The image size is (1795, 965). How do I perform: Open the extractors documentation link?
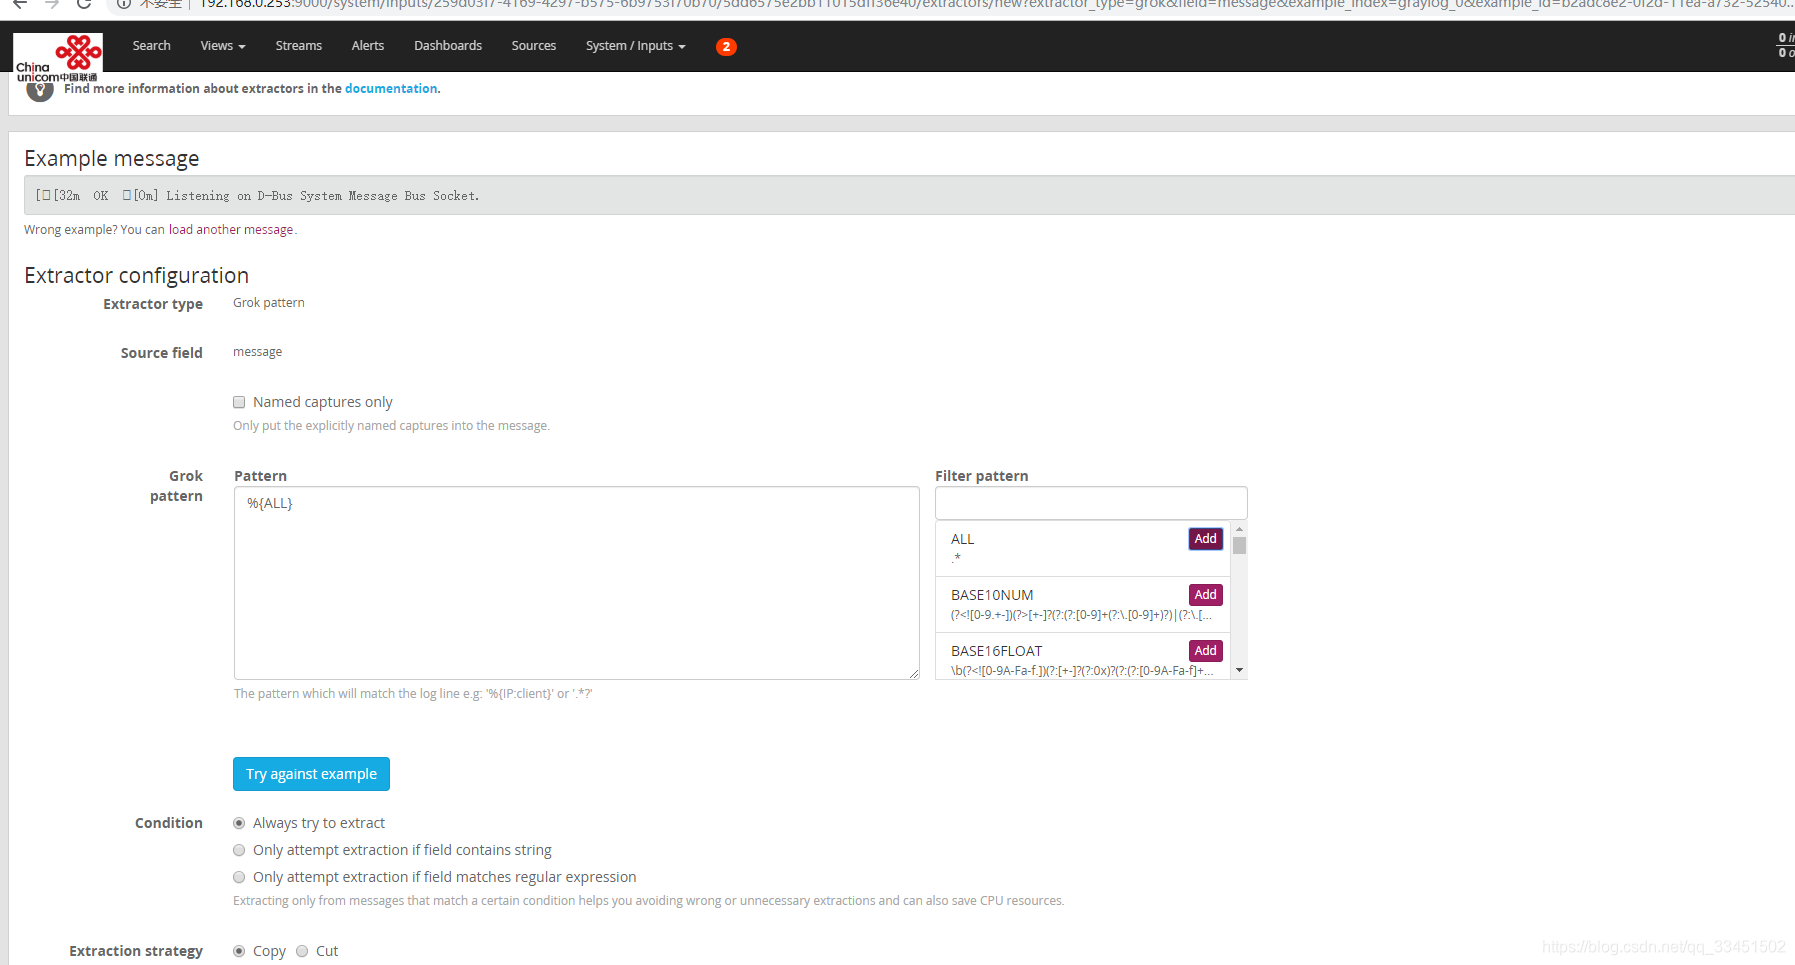[391, 88]
